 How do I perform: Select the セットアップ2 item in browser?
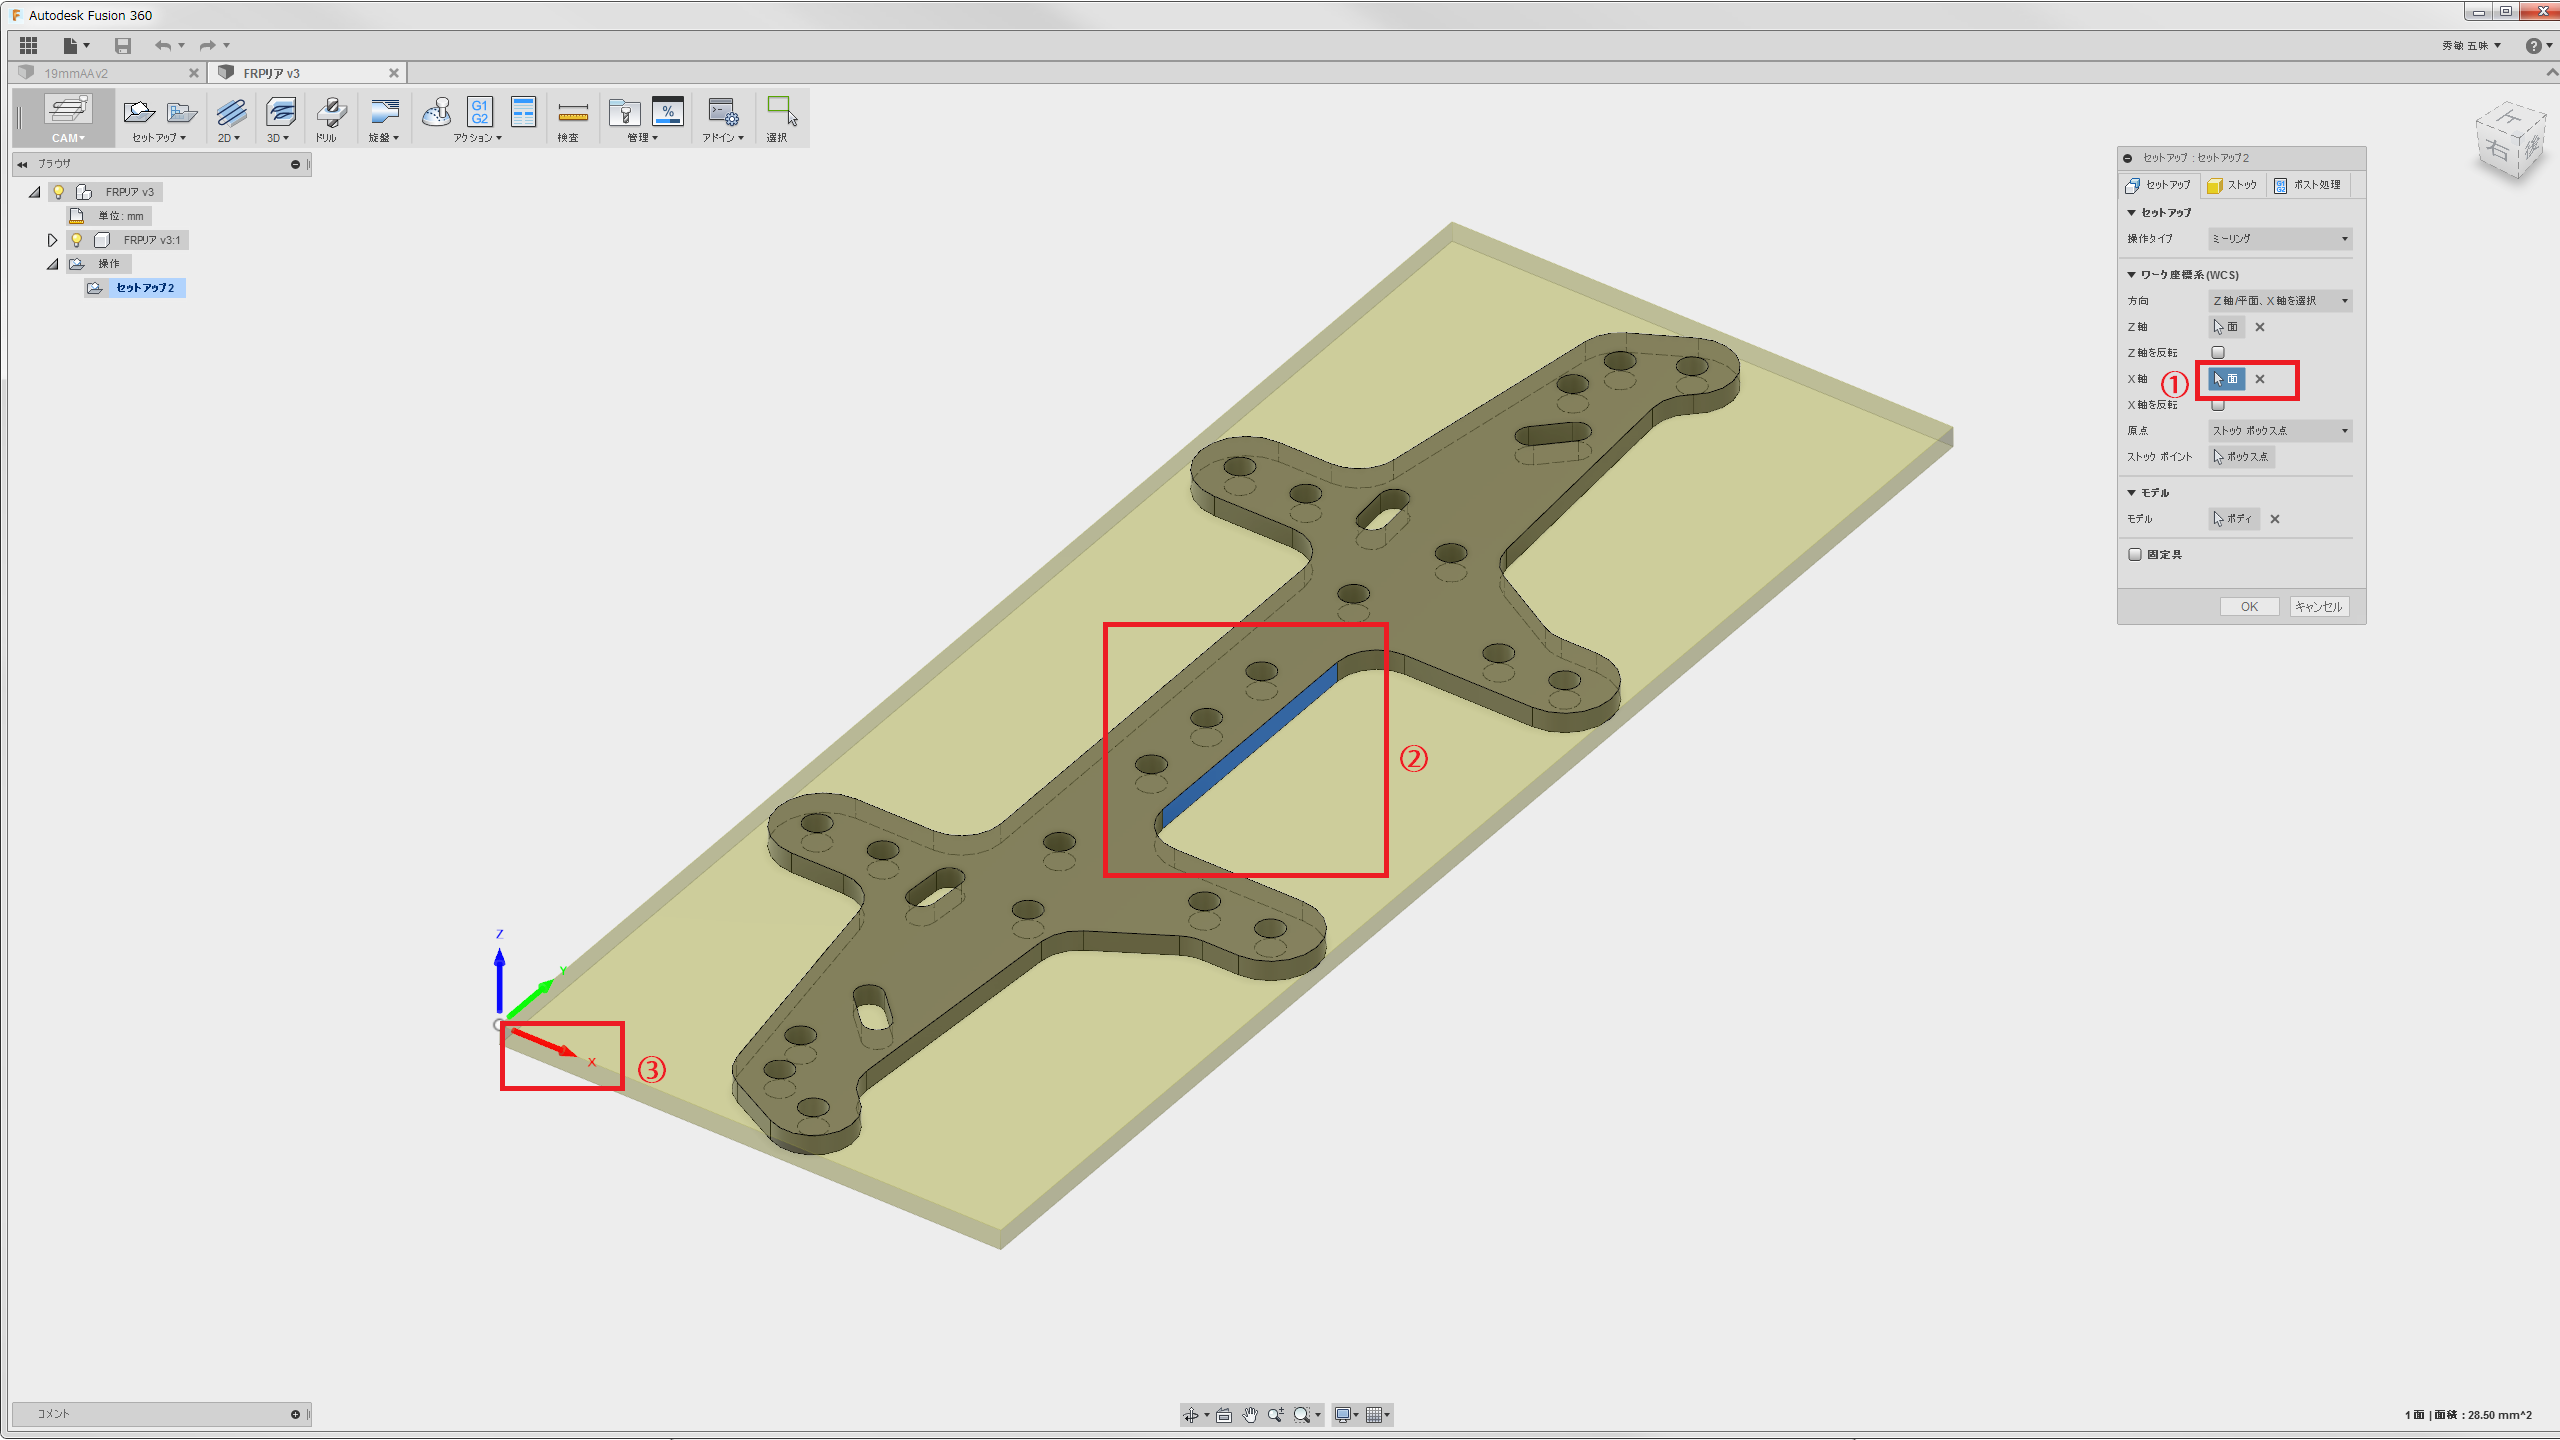[x=145, y=288]
